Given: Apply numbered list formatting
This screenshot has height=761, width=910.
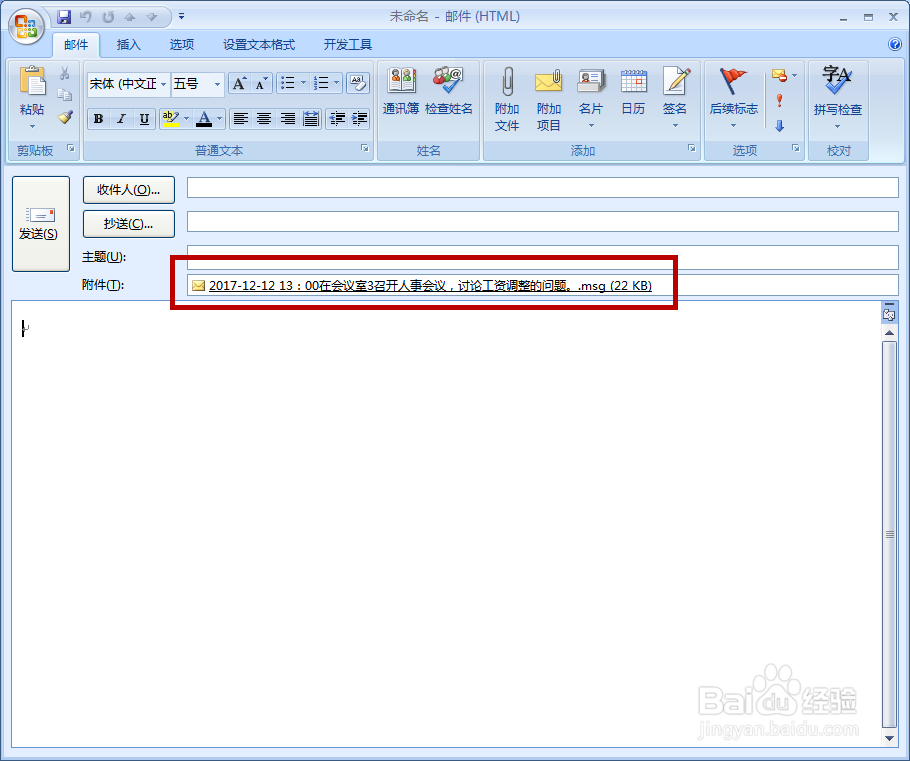Looking at the screenshot, I should tap(321, 84).
